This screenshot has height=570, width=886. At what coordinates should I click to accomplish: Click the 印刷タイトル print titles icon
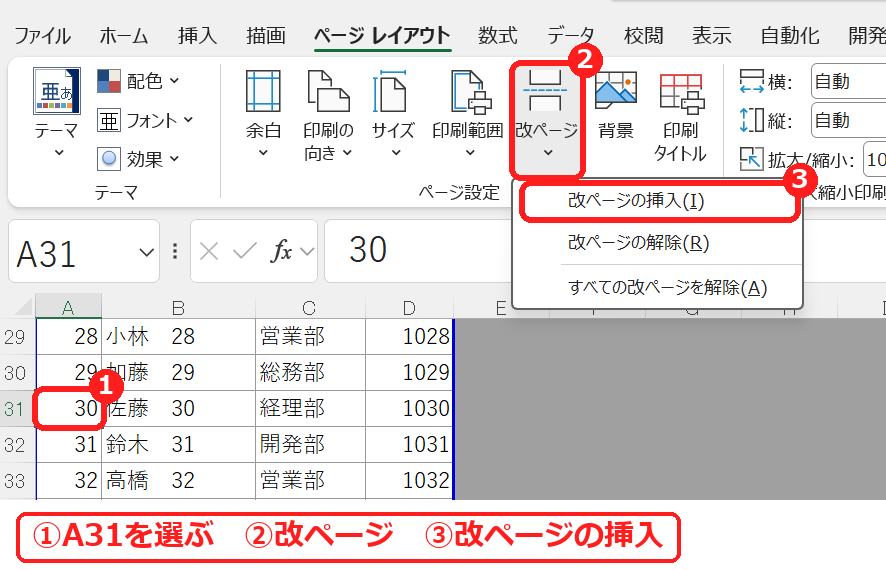coord(681,93)
